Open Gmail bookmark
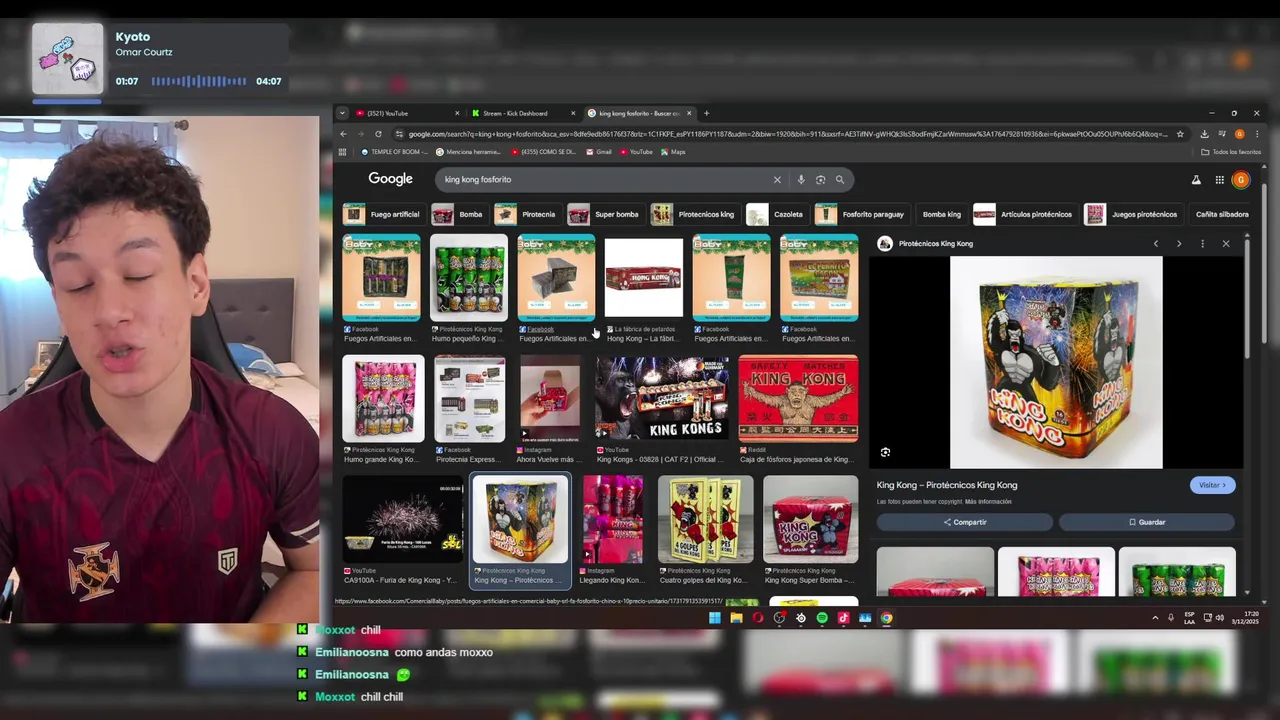Viewport: 1280px width, 720px height. pyautogui.click(x=599, y=152)
